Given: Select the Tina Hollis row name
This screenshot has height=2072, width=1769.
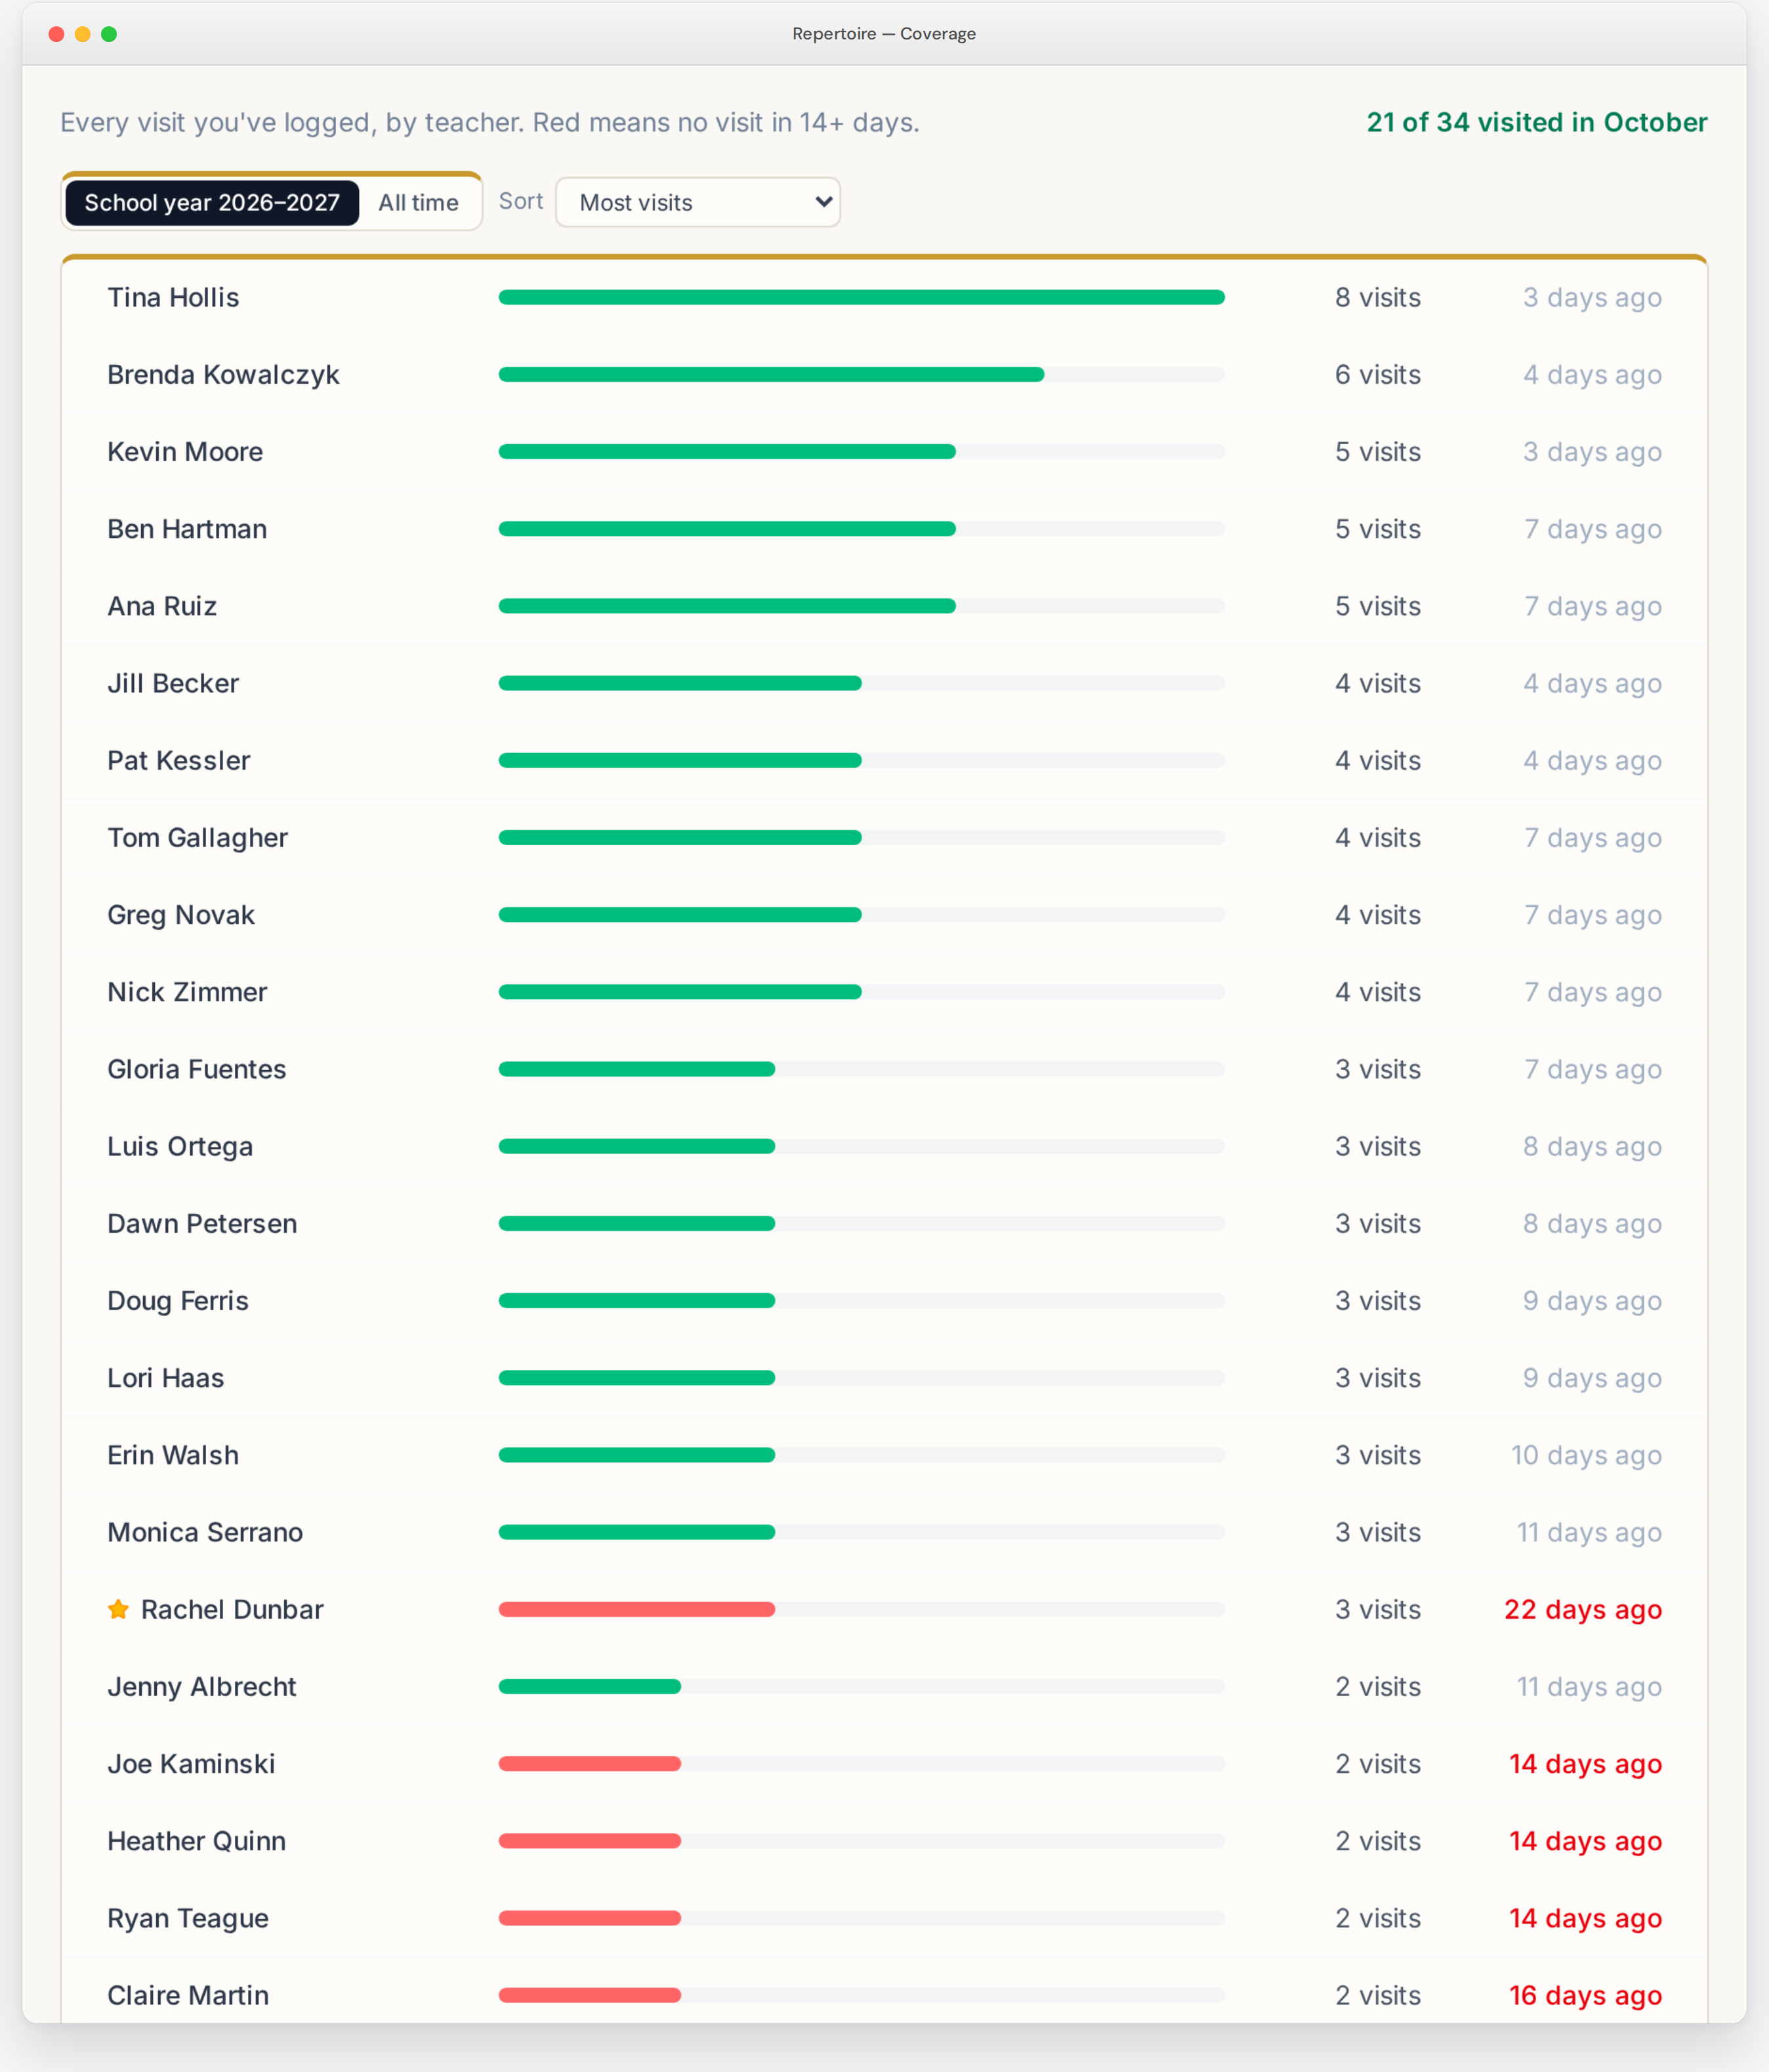Looking at the screenshot, I should point(173,297).
